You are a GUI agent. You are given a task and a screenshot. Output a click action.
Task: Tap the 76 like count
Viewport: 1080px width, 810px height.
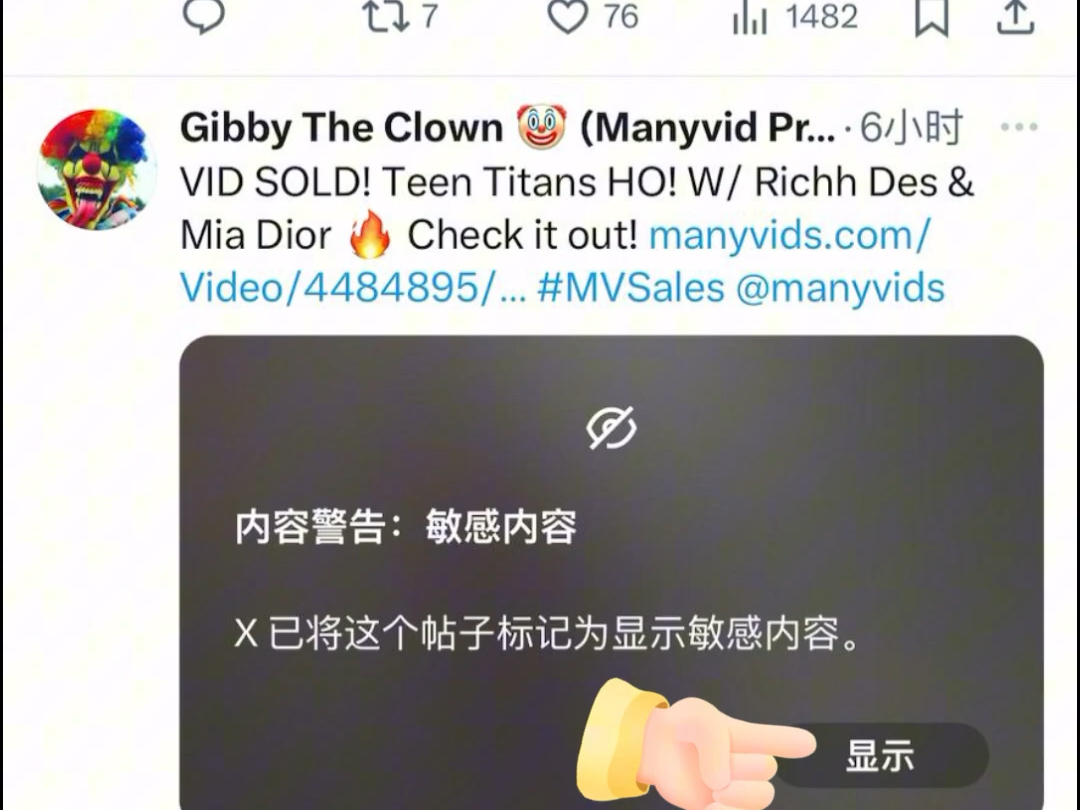(x=621, y=15)
